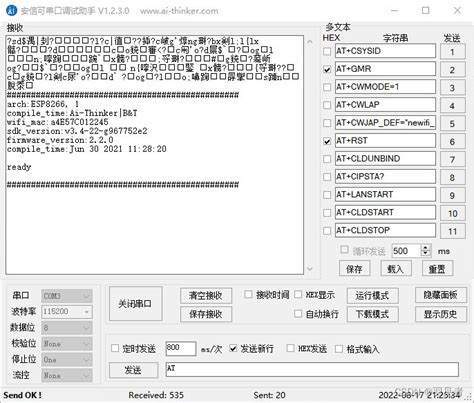Tick HEX checkbox beside AT+CWJAP_DEF
The width and height of the screenshot is (474, 403).
(327, 123)
